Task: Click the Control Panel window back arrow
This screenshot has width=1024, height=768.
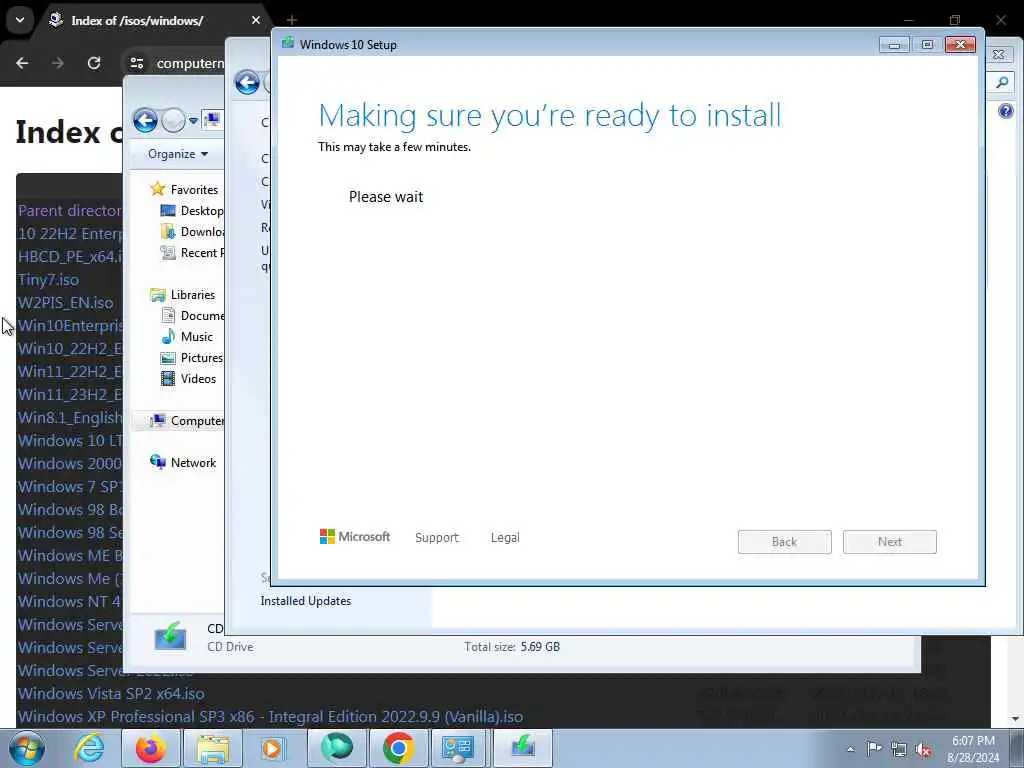Action: [x=247, y=82]
